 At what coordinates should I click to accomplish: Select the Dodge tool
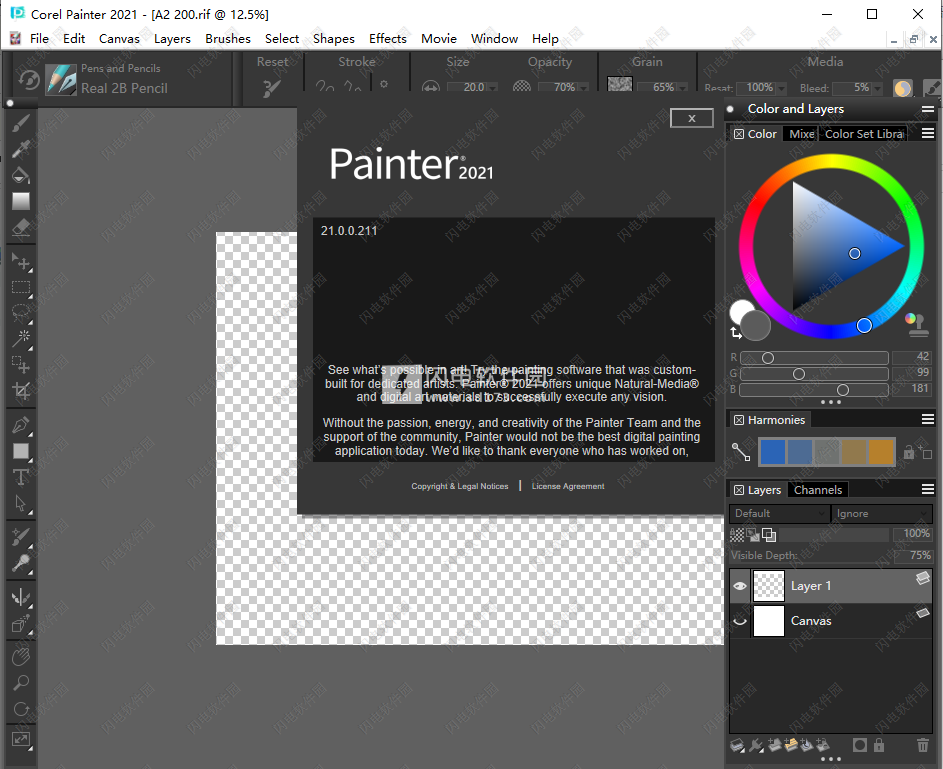(x=20, y=563)
